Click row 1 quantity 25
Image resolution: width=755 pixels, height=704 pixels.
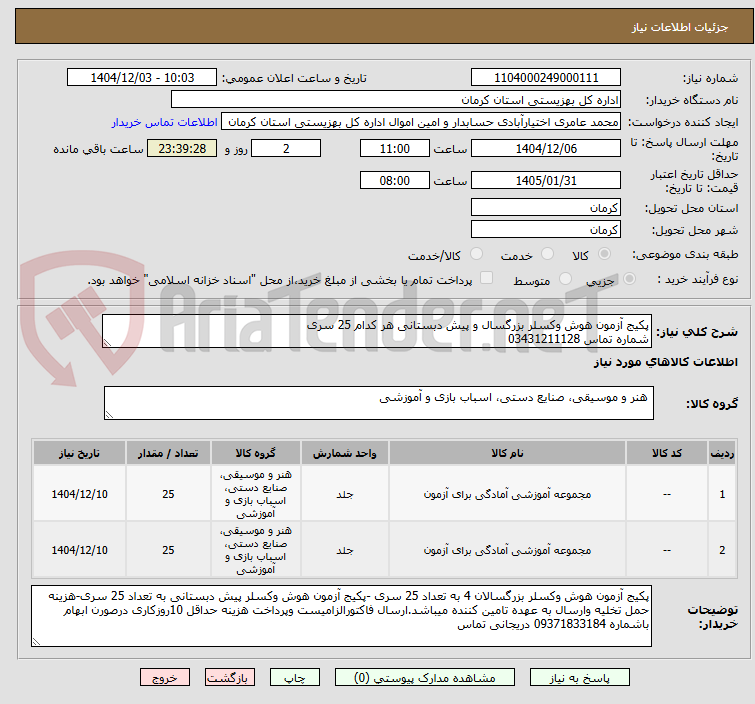pyautogui.click(x=168, y=494)
